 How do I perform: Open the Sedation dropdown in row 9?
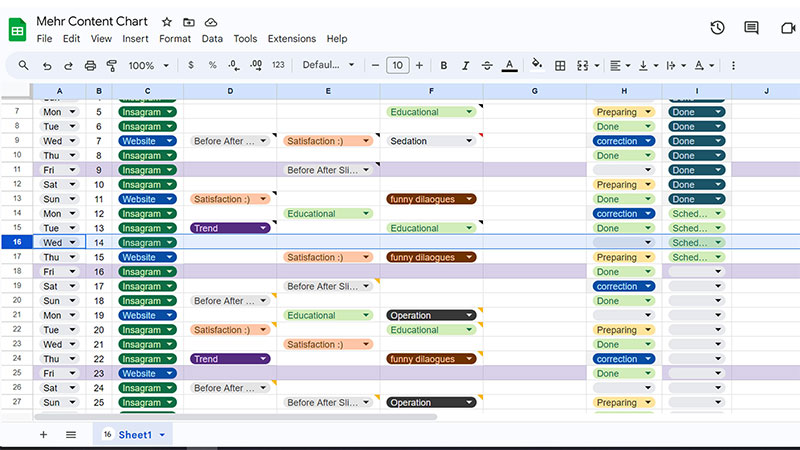(x=469, y=141)
